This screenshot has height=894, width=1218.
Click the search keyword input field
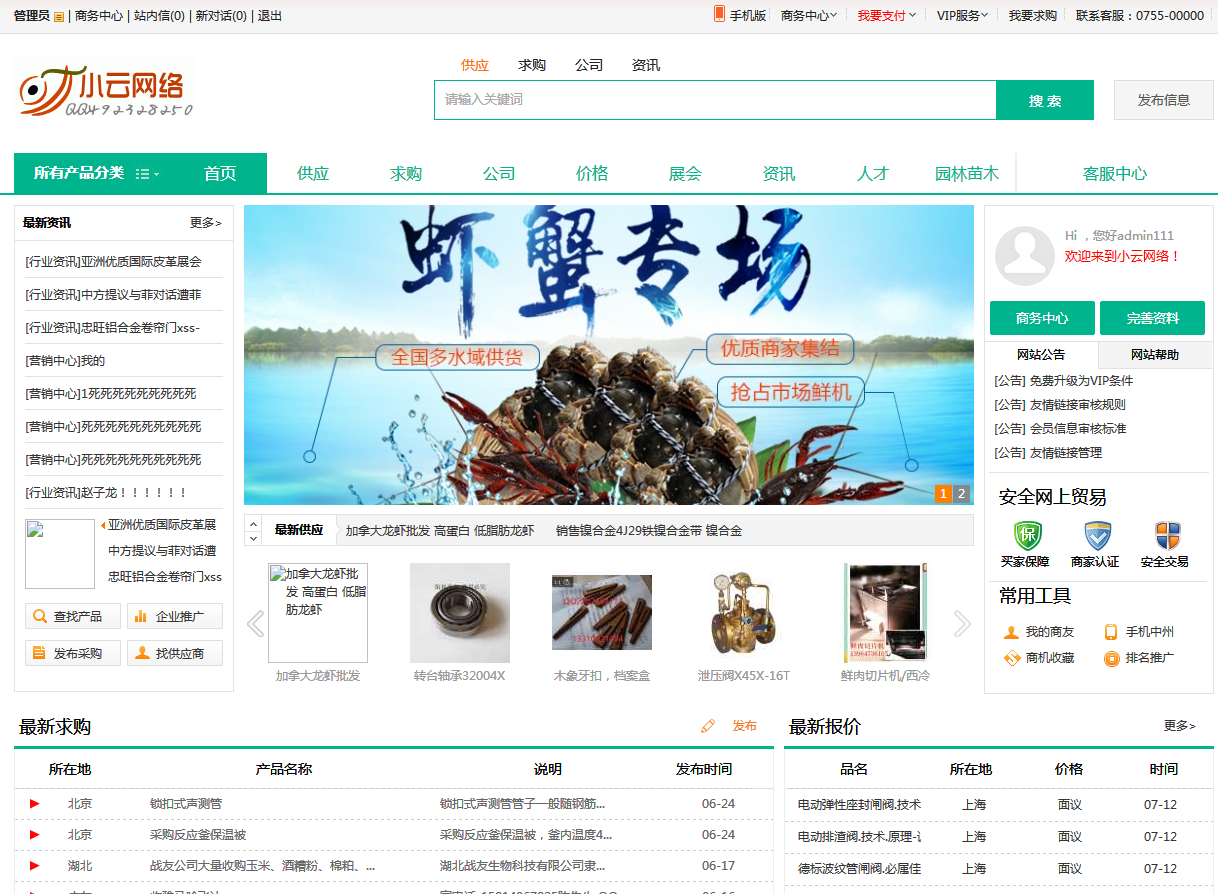click(x=715, y=100)
